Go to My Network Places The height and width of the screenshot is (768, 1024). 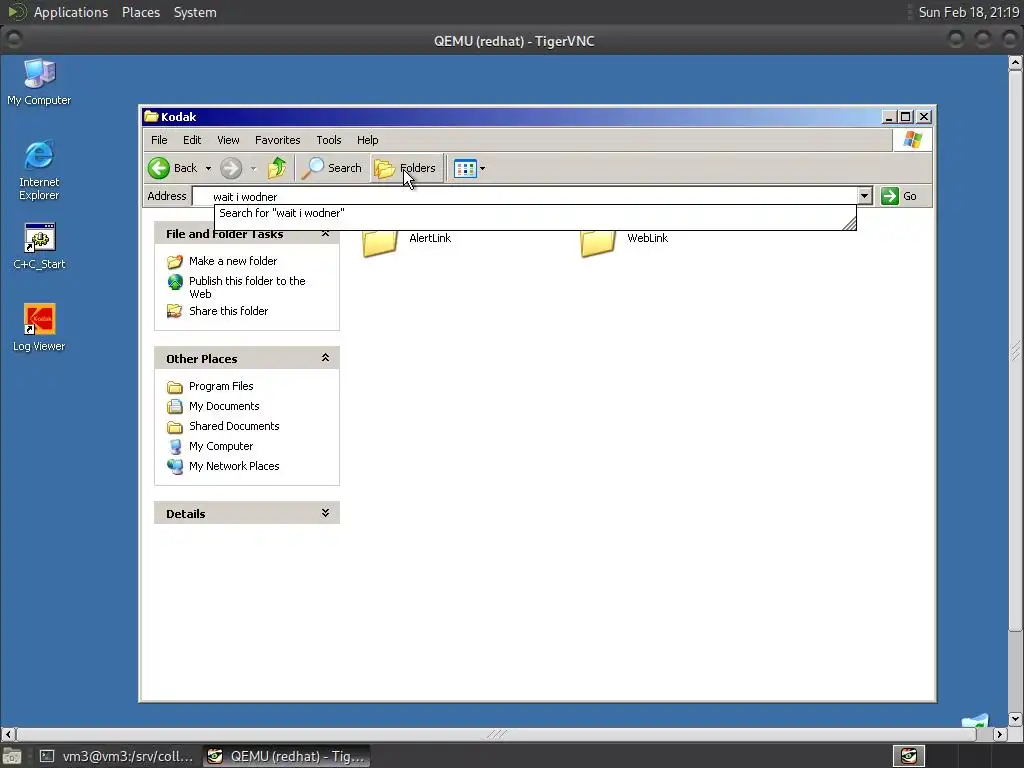(234, 466)
